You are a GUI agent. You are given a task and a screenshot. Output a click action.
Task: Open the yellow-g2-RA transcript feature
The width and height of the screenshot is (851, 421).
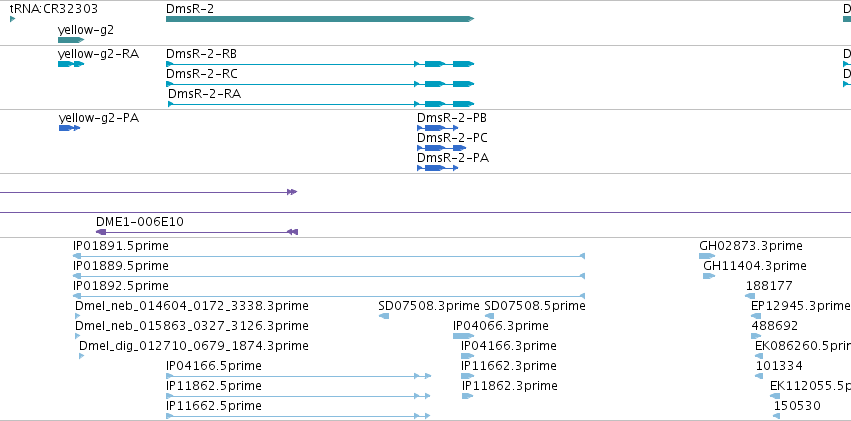coord(71,64)
